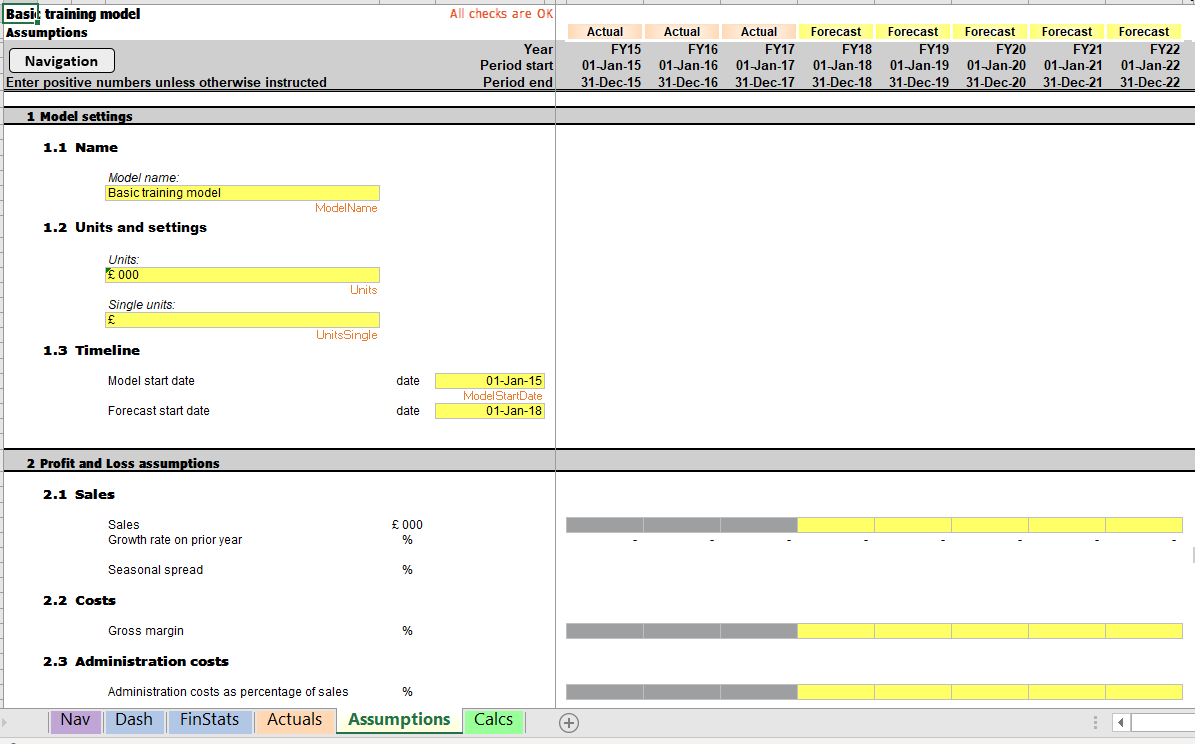Click the Model start date cell
Viewport: 1195px width, 744px height.
click(x=489, y=380)
